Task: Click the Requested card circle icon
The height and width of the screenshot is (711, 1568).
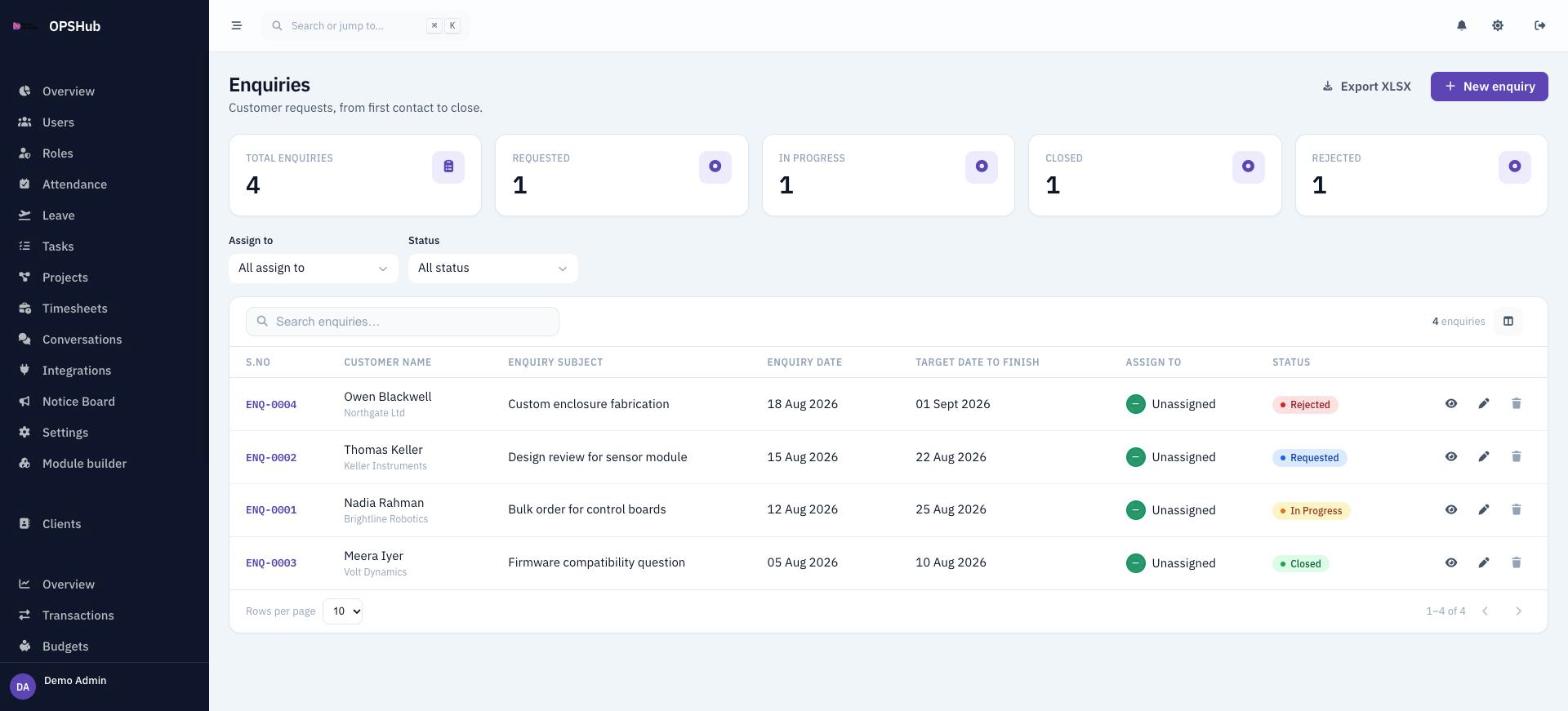Action: [x=715, y=167]
